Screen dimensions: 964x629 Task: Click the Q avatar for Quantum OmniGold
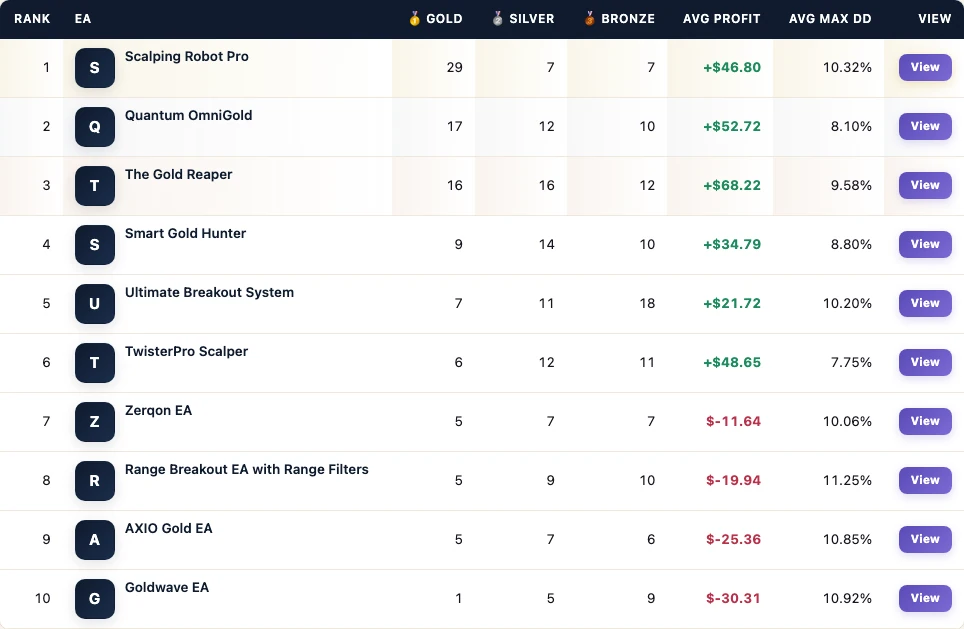click(x=95, y=127)
